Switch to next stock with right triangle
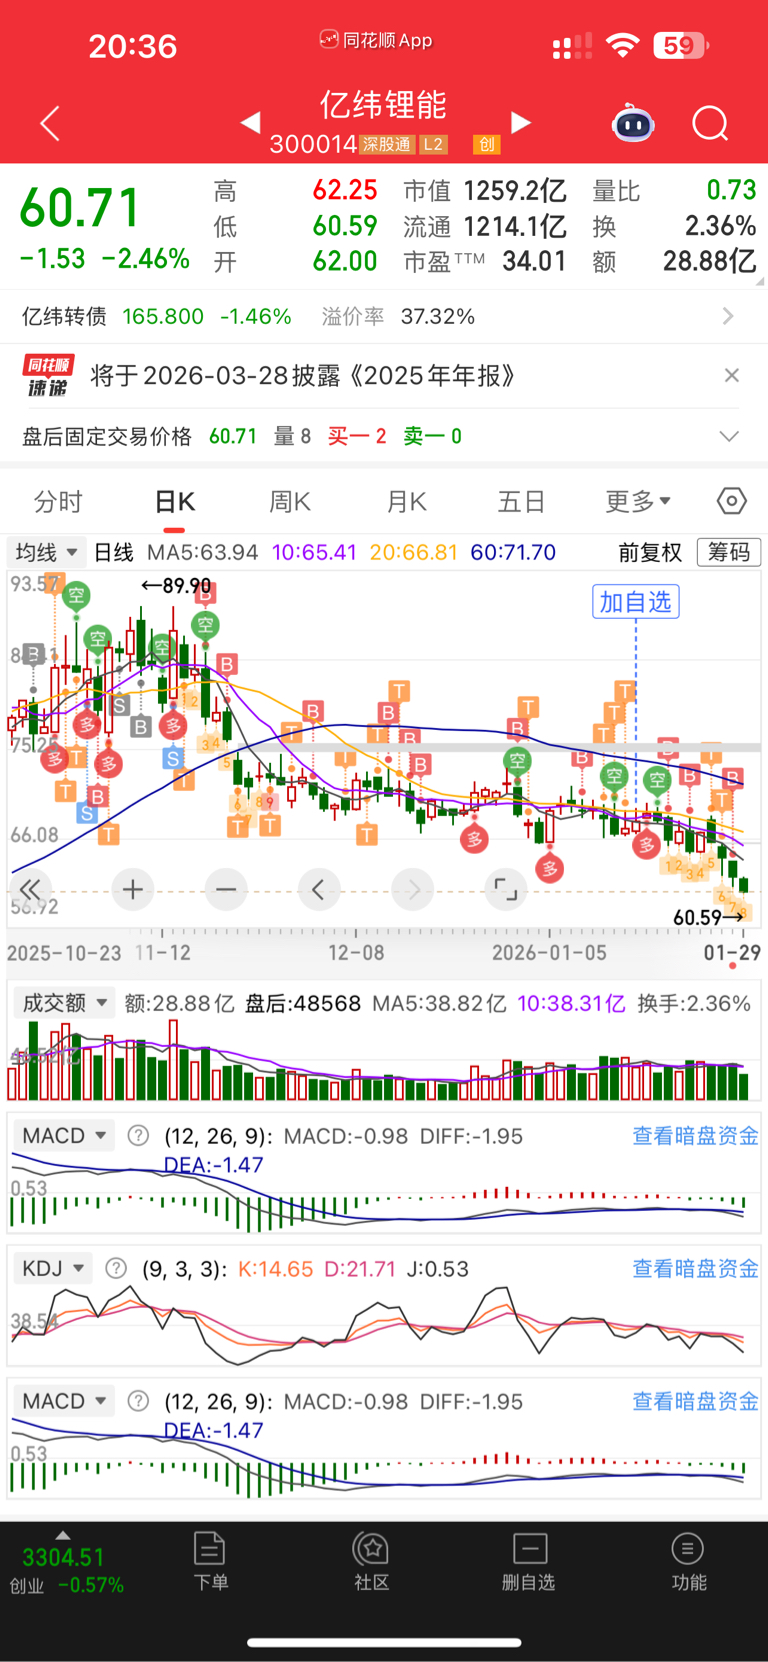Viewport: 768px width, 1662px height. click(521, 122)
